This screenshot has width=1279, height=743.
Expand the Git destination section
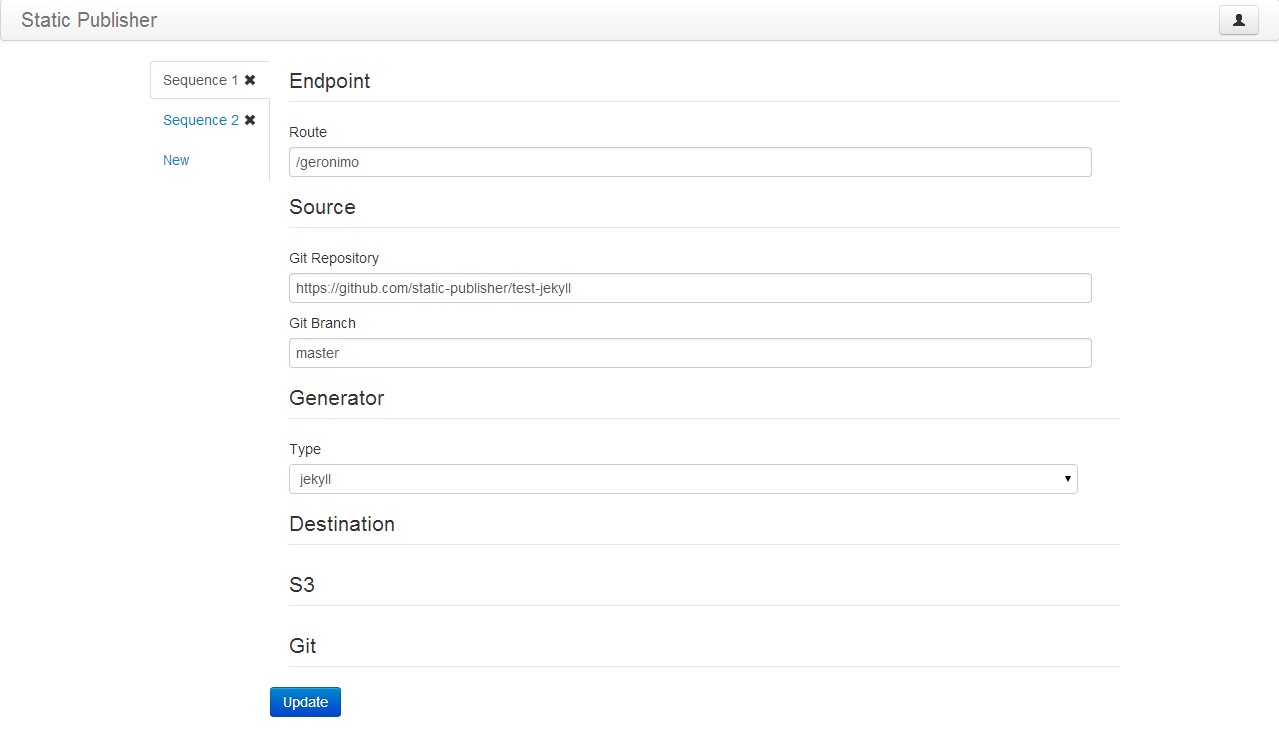point(303,646)
